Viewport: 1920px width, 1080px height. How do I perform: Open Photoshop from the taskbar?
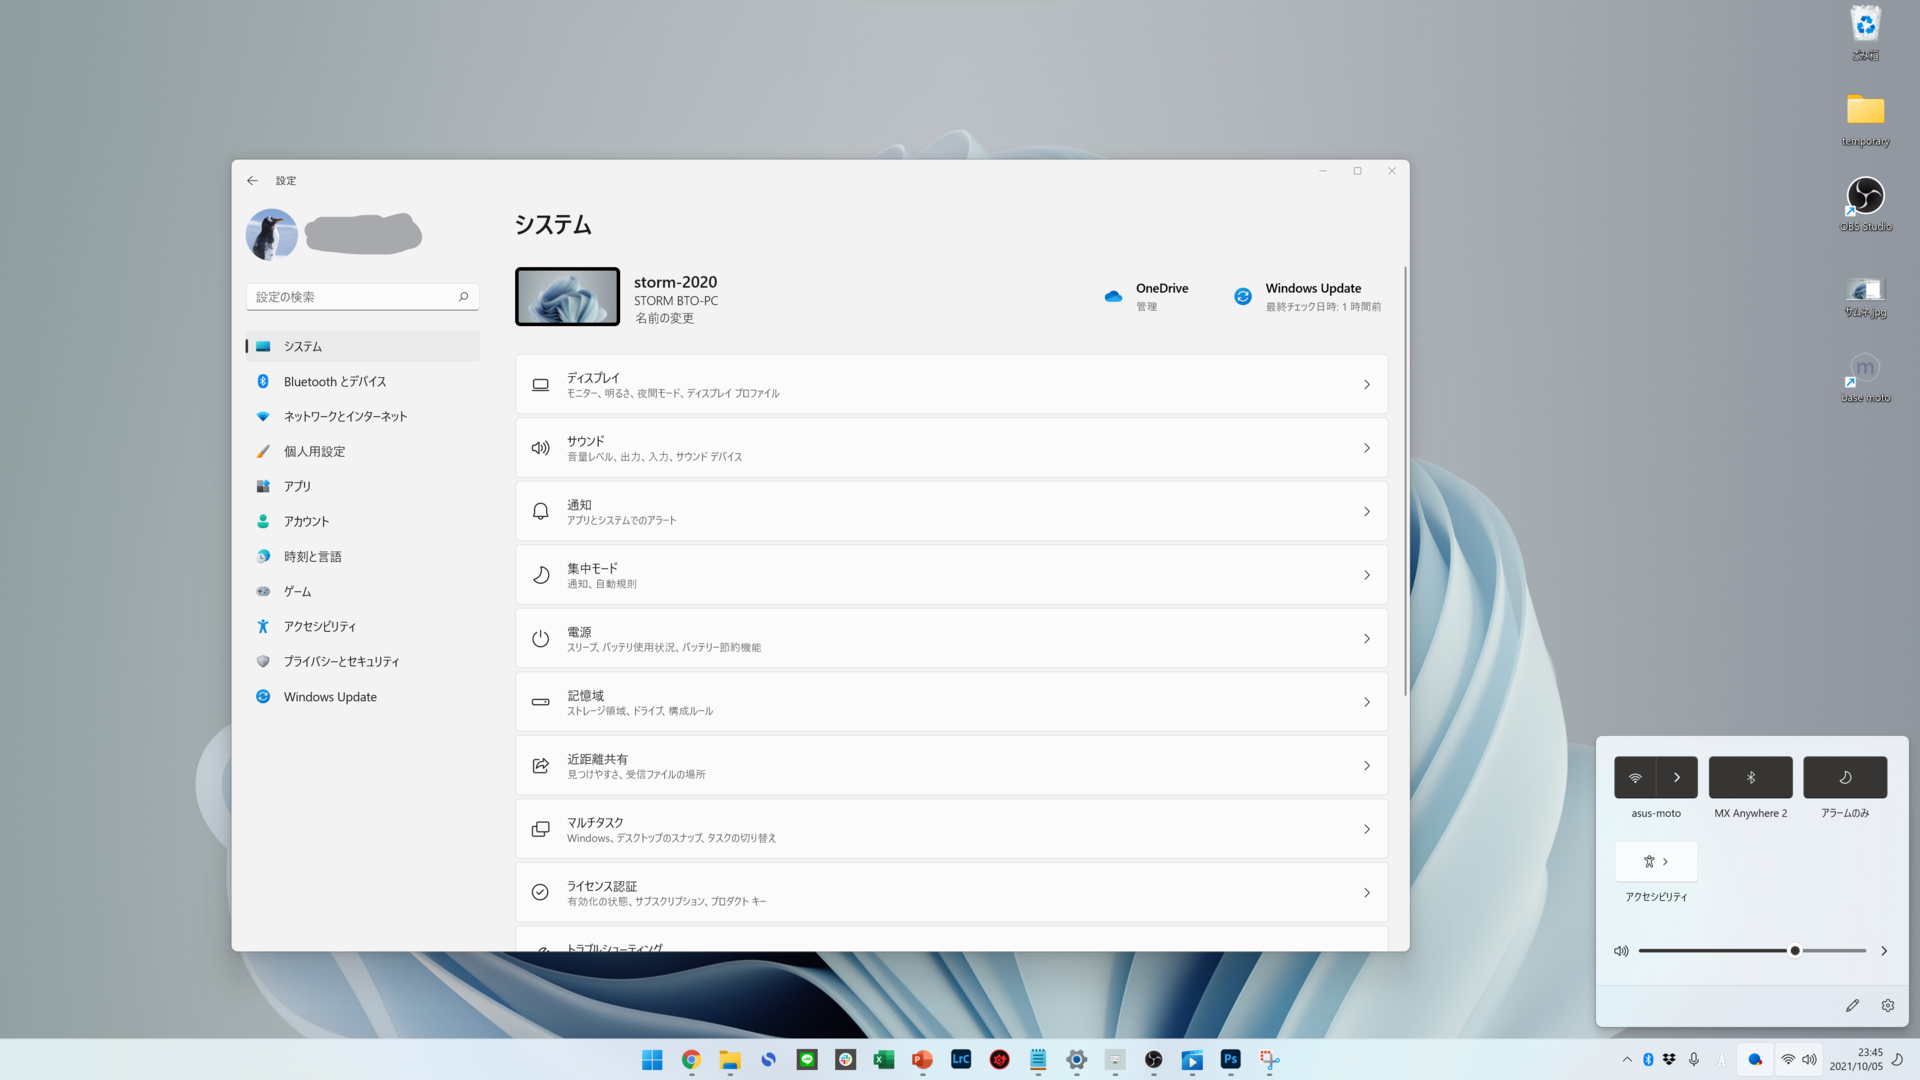tap(1230, 1060)
